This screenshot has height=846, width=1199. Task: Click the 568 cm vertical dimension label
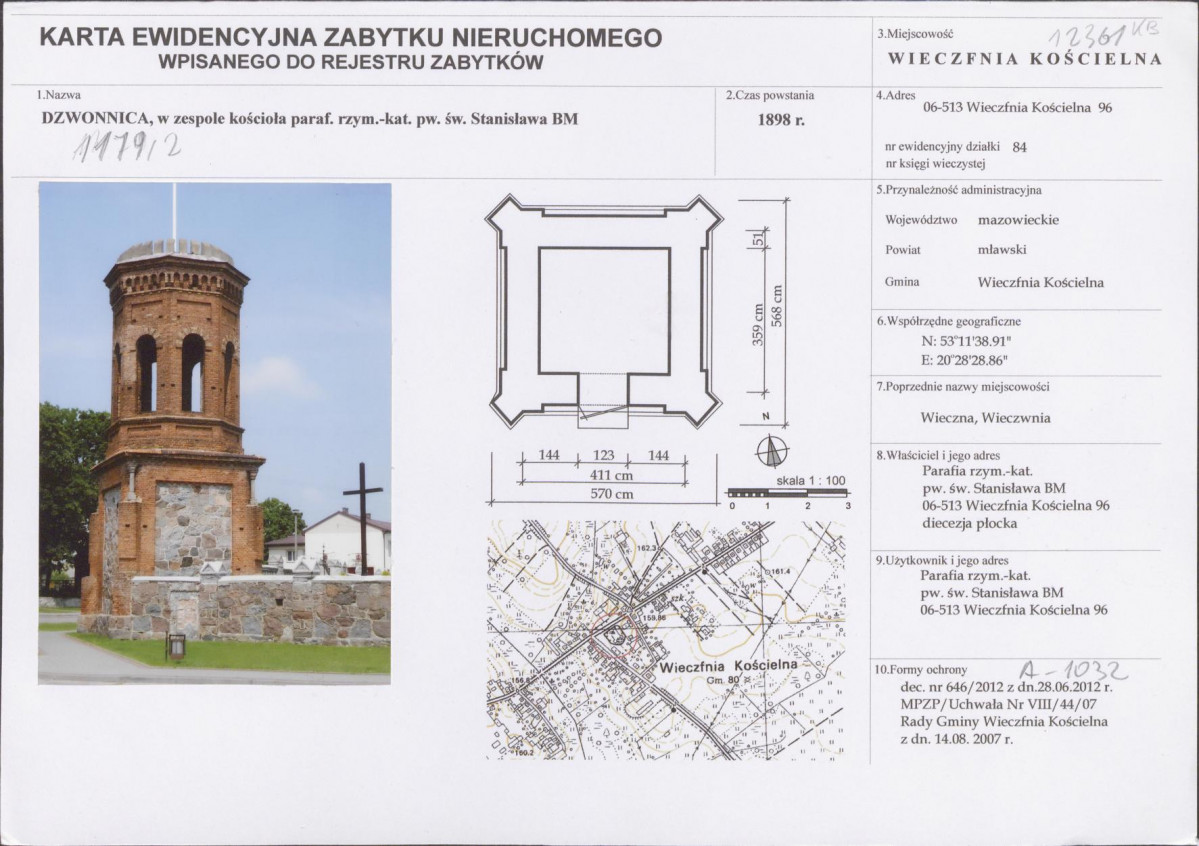tap(777, 306)
